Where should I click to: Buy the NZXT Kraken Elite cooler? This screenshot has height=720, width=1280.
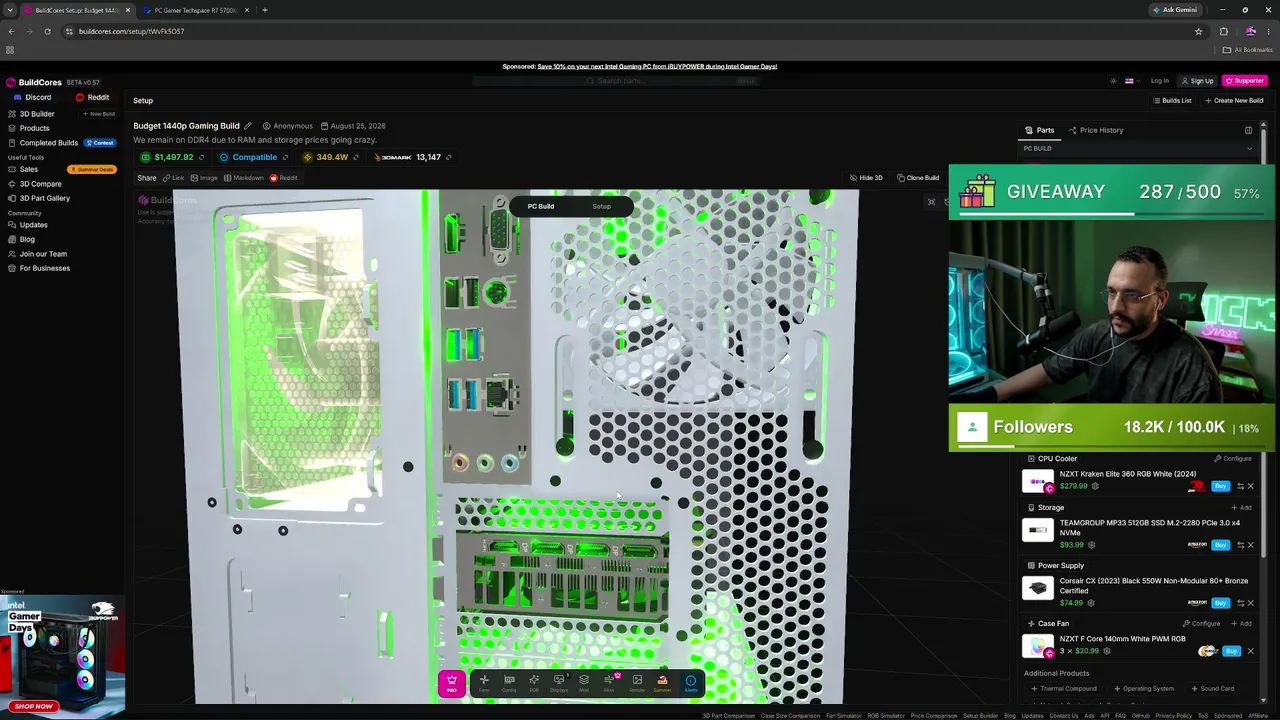point(1220,486)
